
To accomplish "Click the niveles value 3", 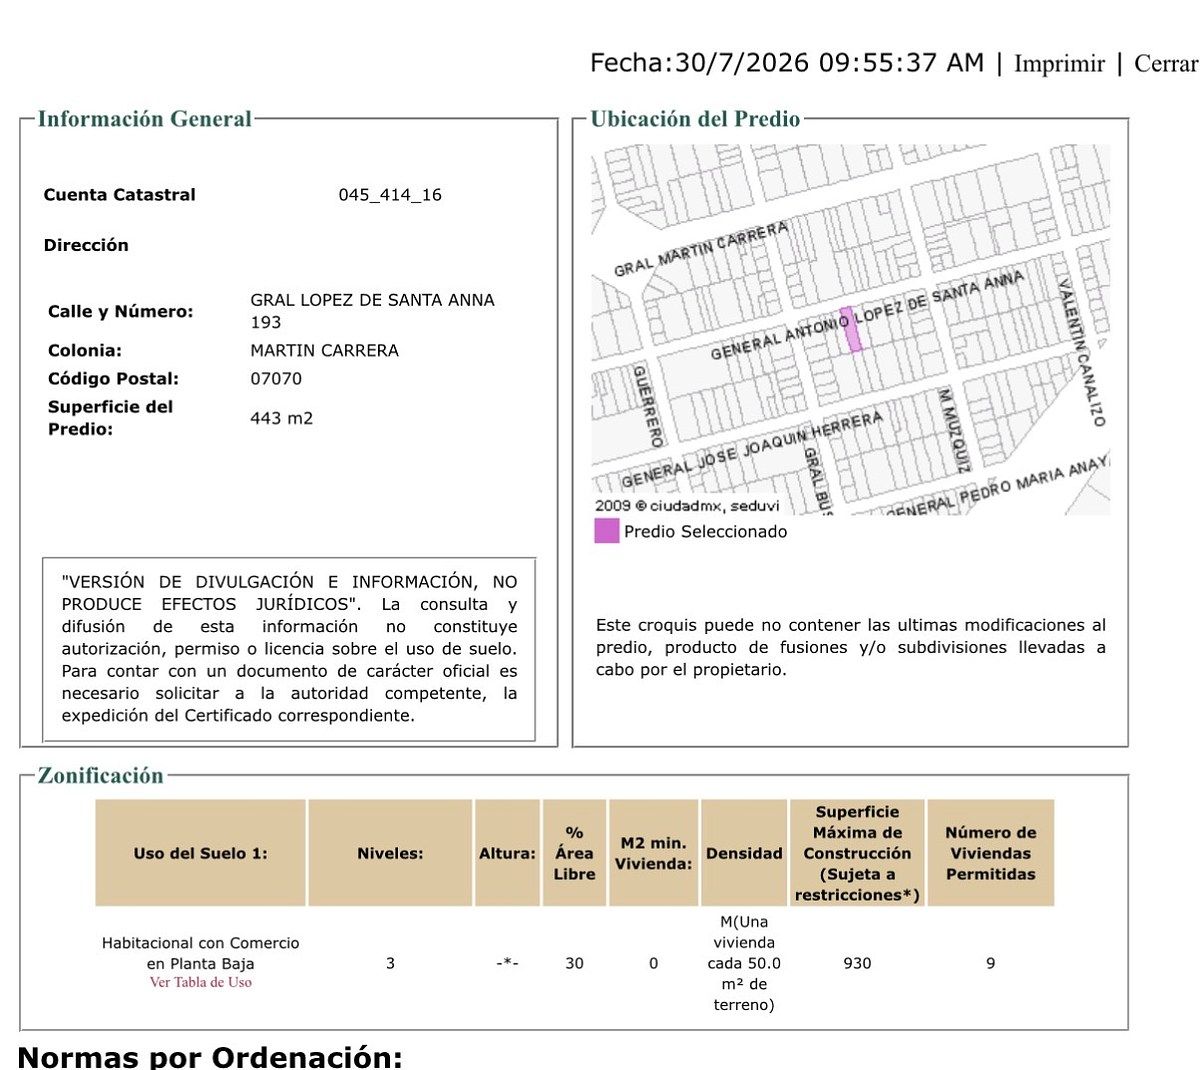I will 390,963.
